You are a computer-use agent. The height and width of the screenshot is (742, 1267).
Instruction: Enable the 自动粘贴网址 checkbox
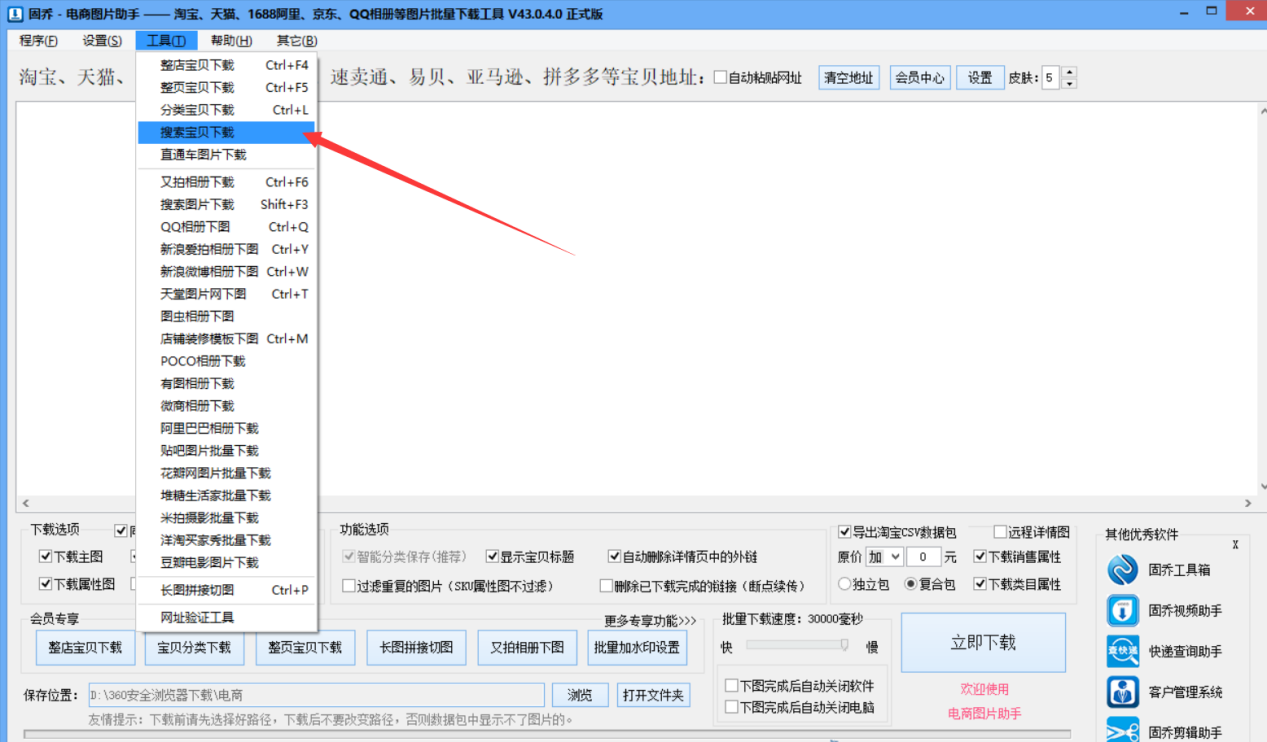pyautogui.click(x=720, y=78)
